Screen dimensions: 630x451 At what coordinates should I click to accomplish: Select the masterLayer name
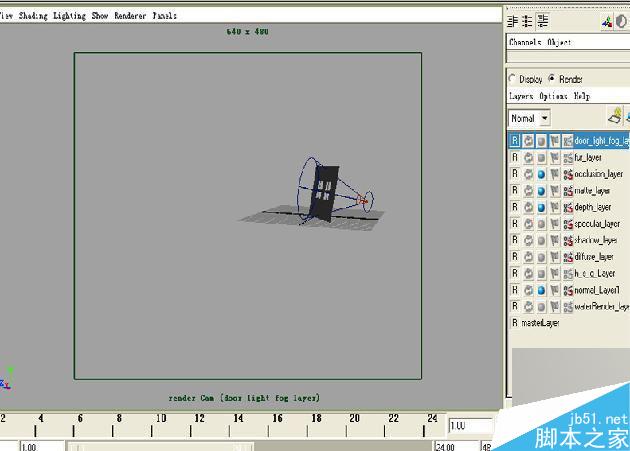point(540,323)
